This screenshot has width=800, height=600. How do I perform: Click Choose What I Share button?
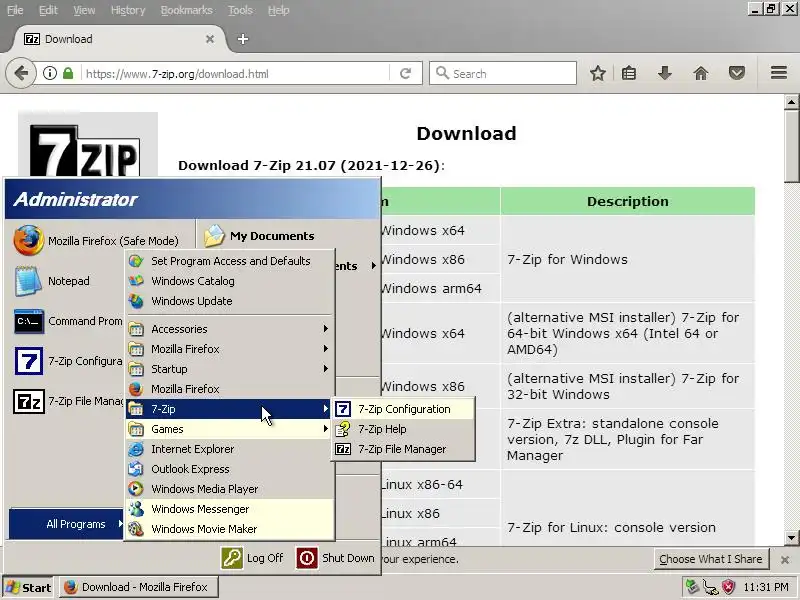click(x=711, y=559)
